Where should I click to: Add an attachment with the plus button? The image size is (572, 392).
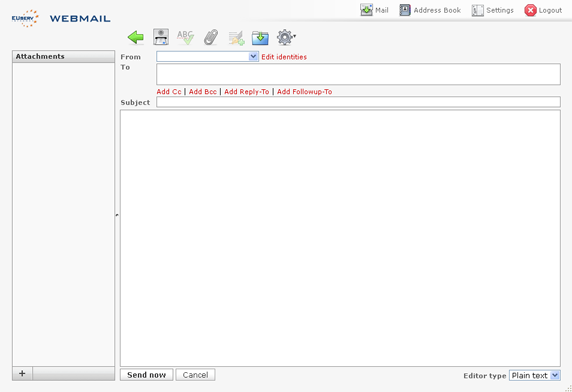22,373
